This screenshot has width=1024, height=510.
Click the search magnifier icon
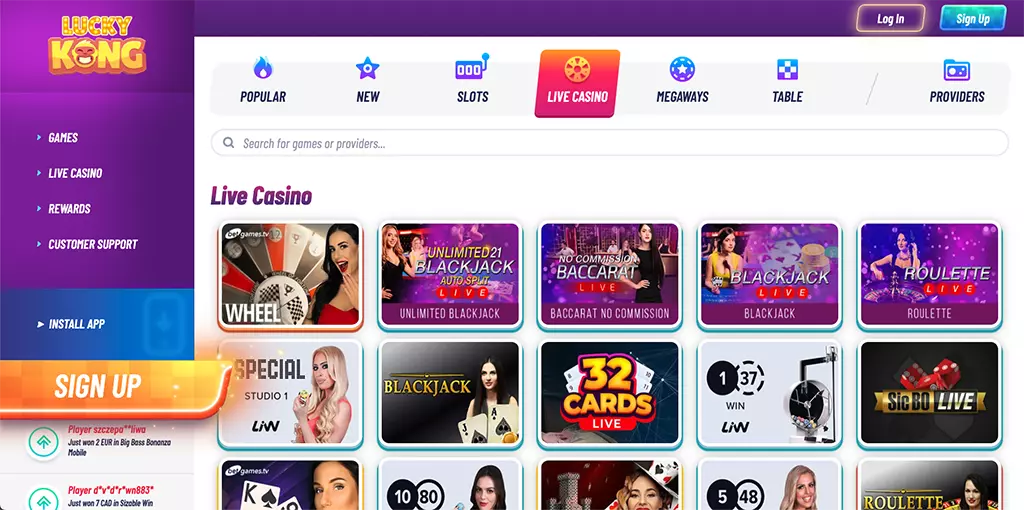(x=229, y=142)
